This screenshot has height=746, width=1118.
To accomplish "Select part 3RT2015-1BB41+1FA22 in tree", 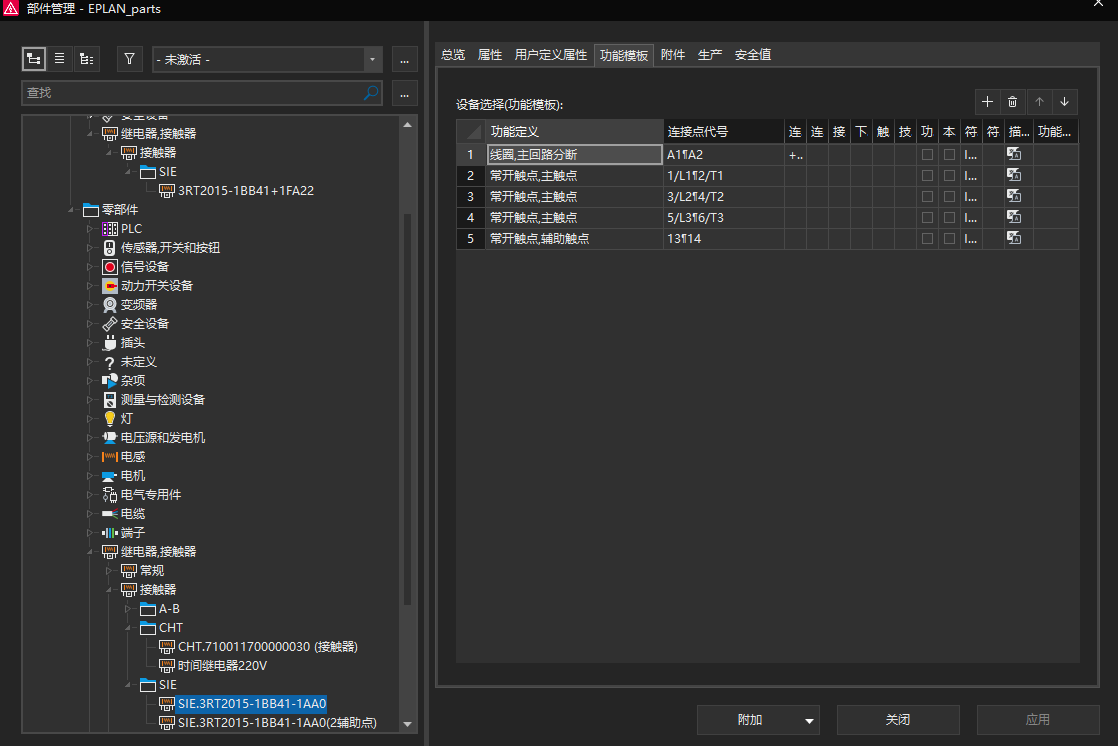I will [245, 191].
